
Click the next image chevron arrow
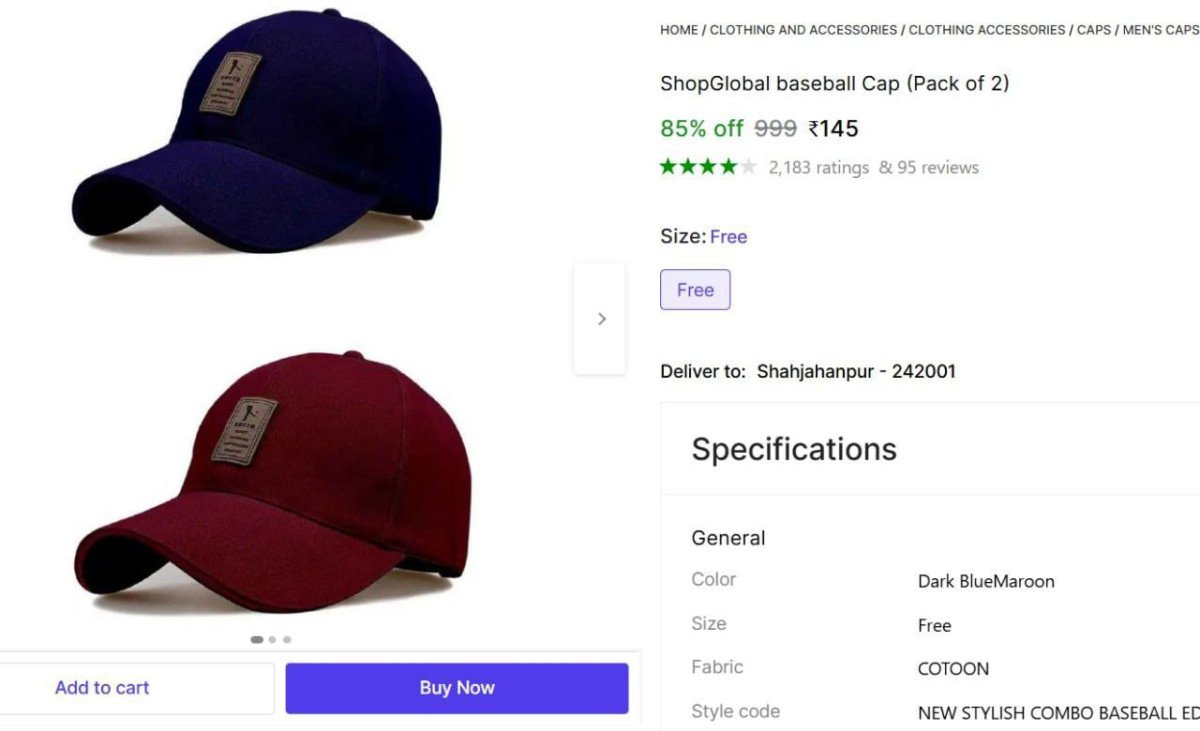[601, 319]
